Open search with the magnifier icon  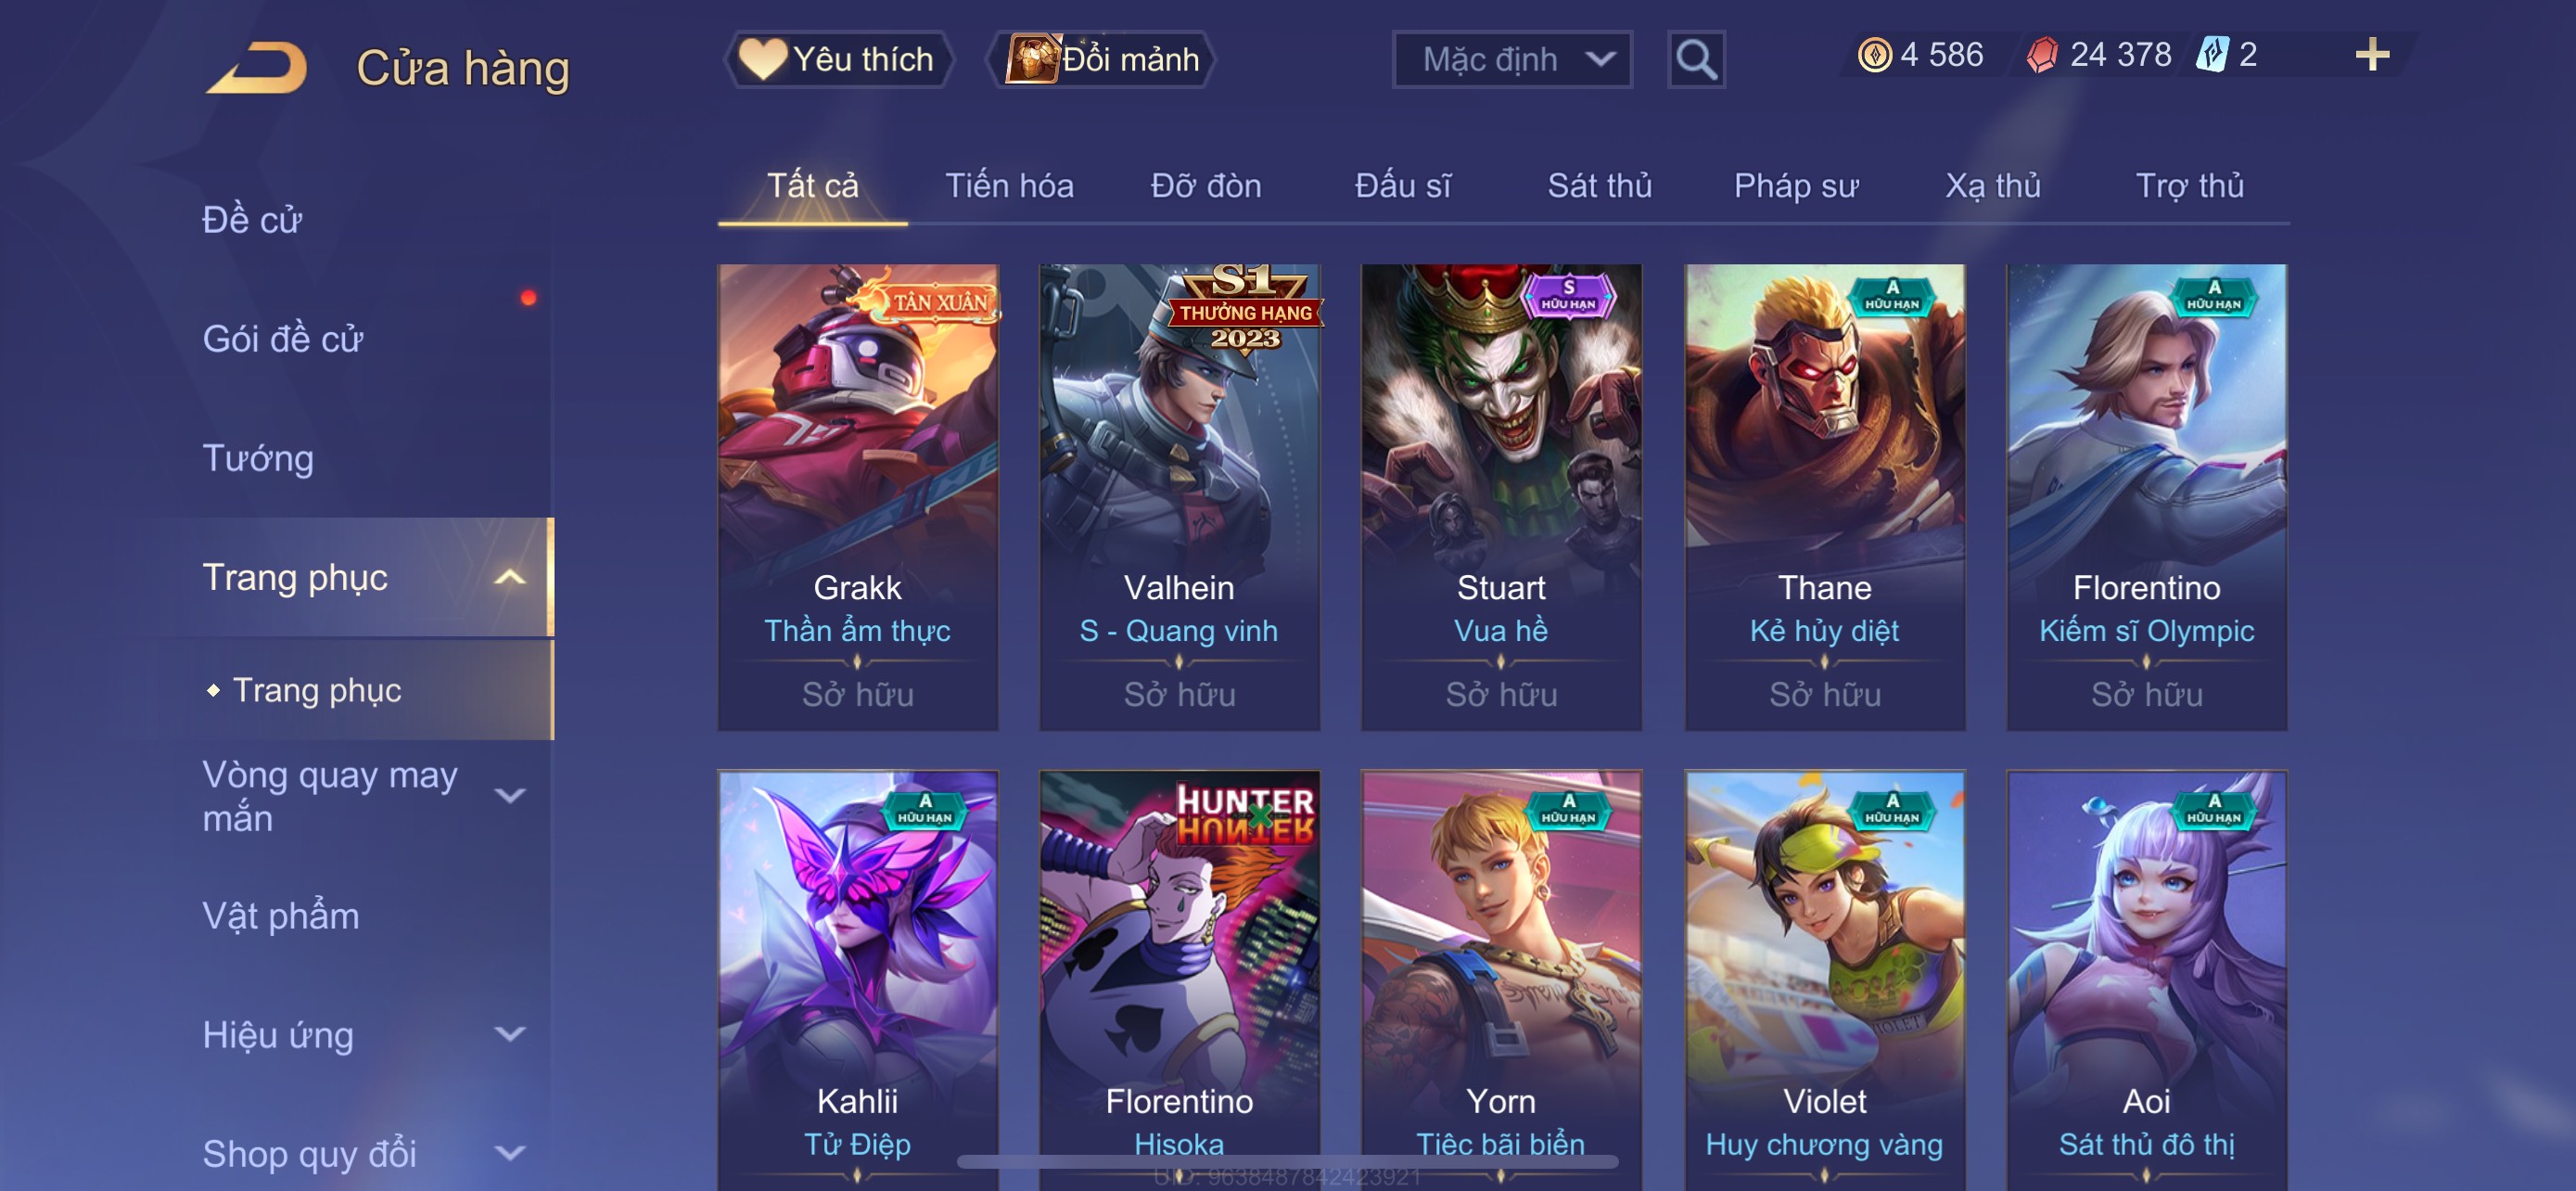(1696, 60)
